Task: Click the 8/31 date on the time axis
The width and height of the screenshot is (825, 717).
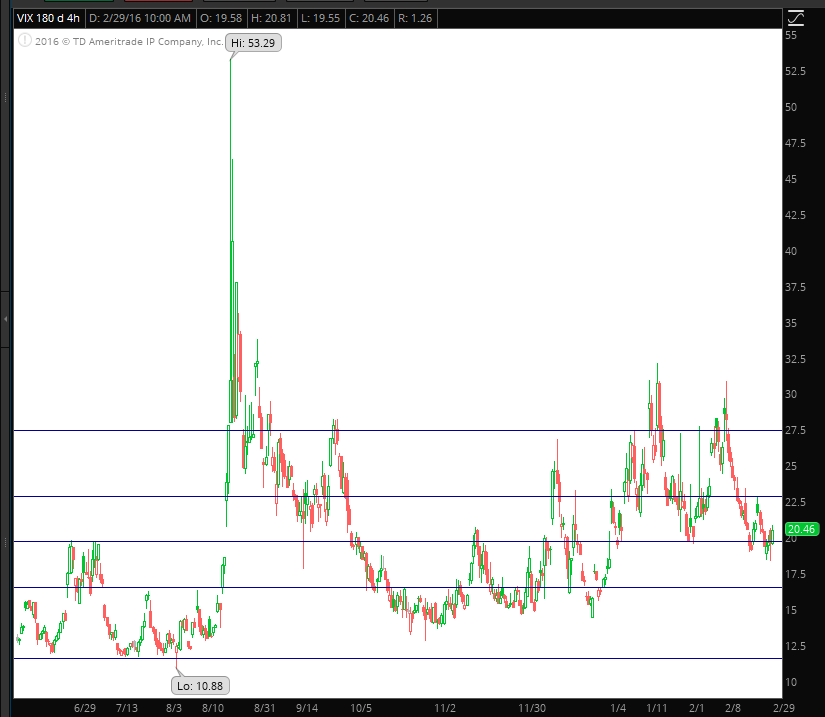Action: [x=265, y=708]
